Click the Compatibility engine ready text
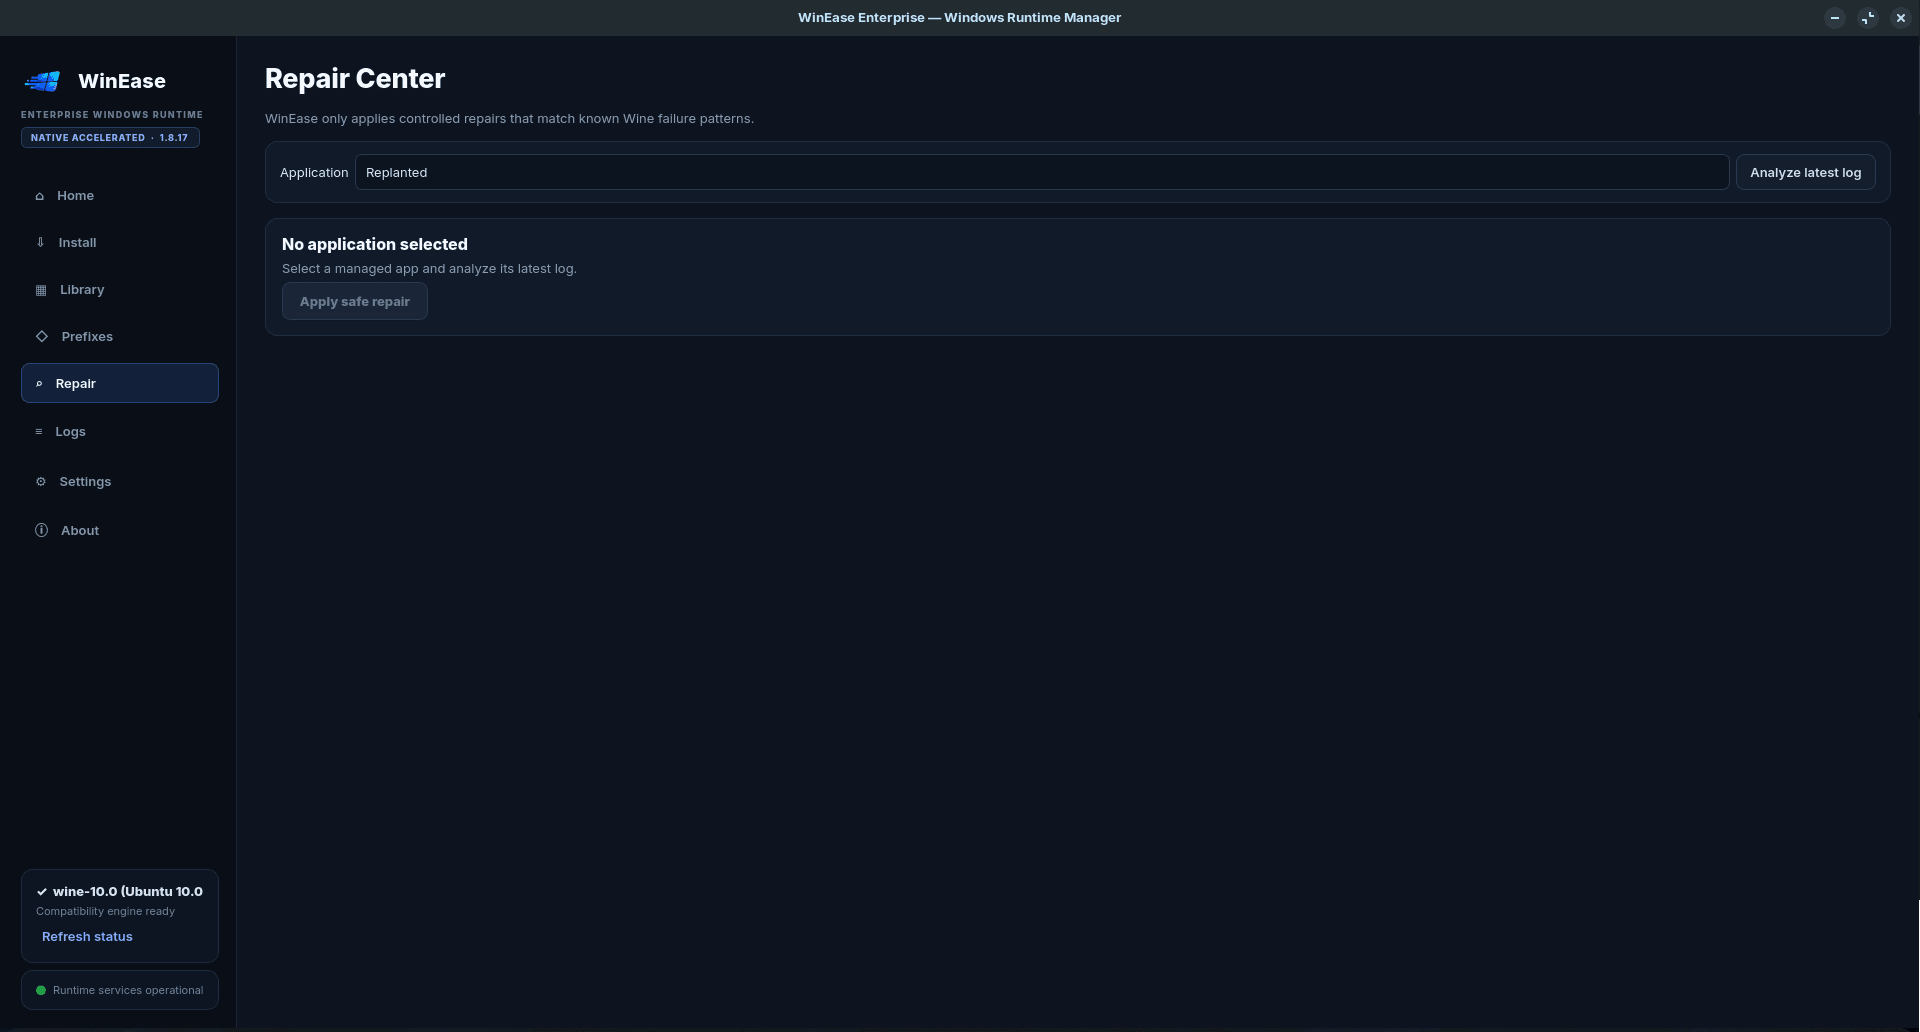The width and height of the screenshot is (1920, 1032). coord(105,911)
